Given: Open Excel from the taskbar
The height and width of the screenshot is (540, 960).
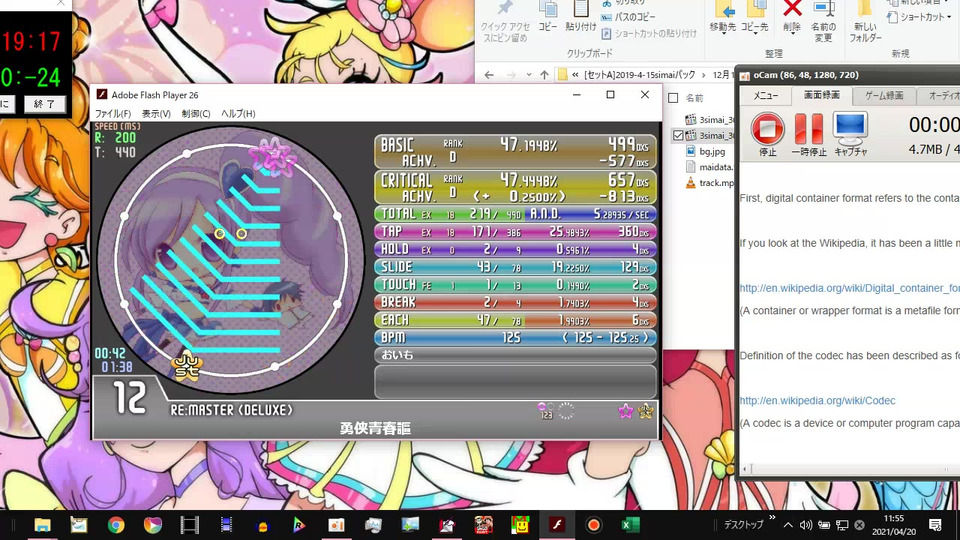Looking at the screenshot, I should 630,525.
